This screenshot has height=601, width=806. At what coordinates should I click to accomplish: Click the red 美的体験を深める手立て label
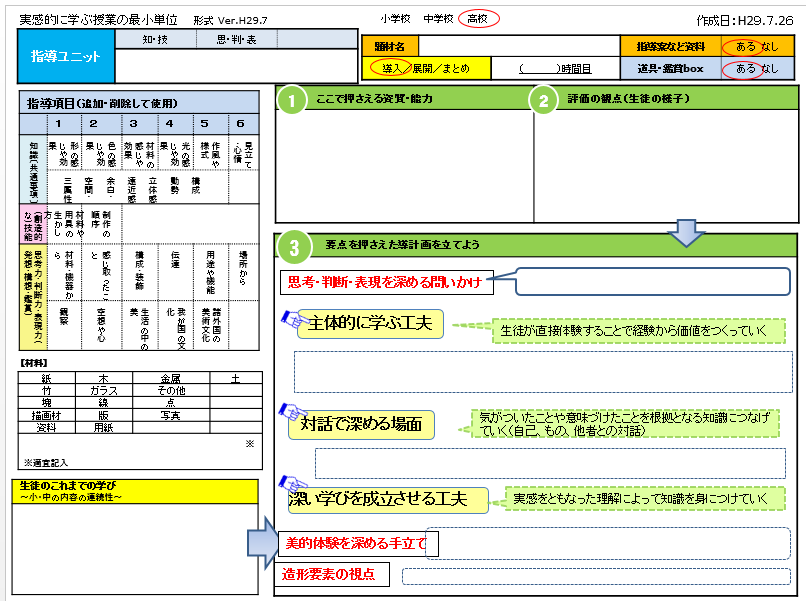(x=358, y=543)
